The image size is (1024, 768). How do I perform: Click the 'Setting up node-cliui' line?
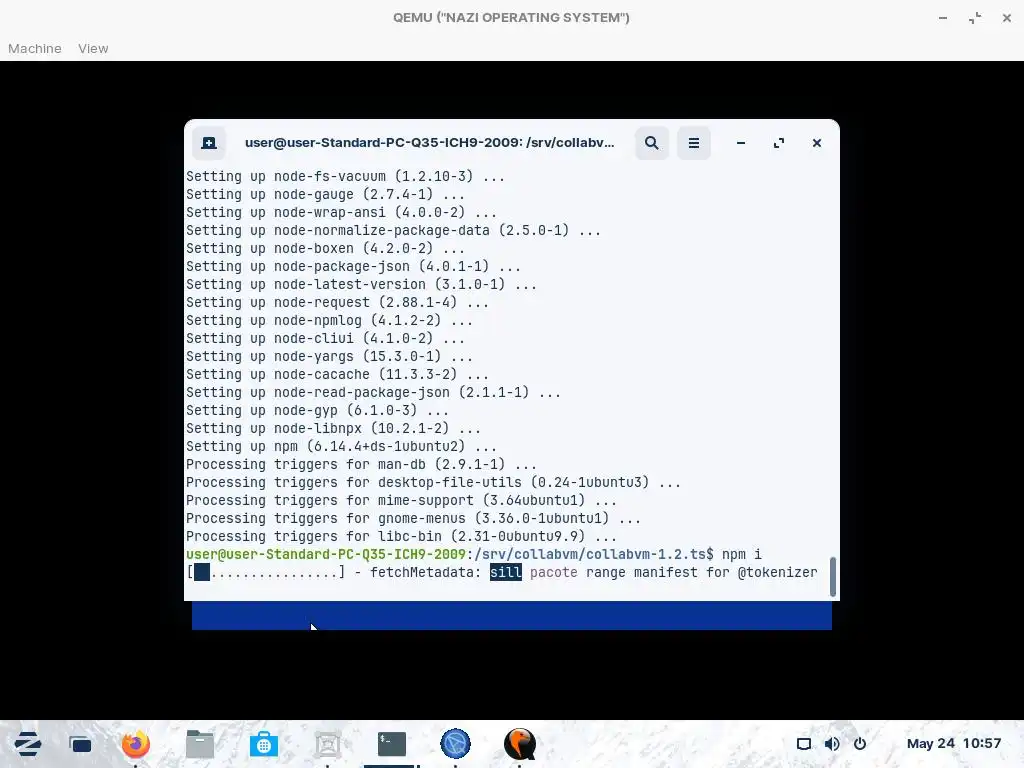point(325,338)
